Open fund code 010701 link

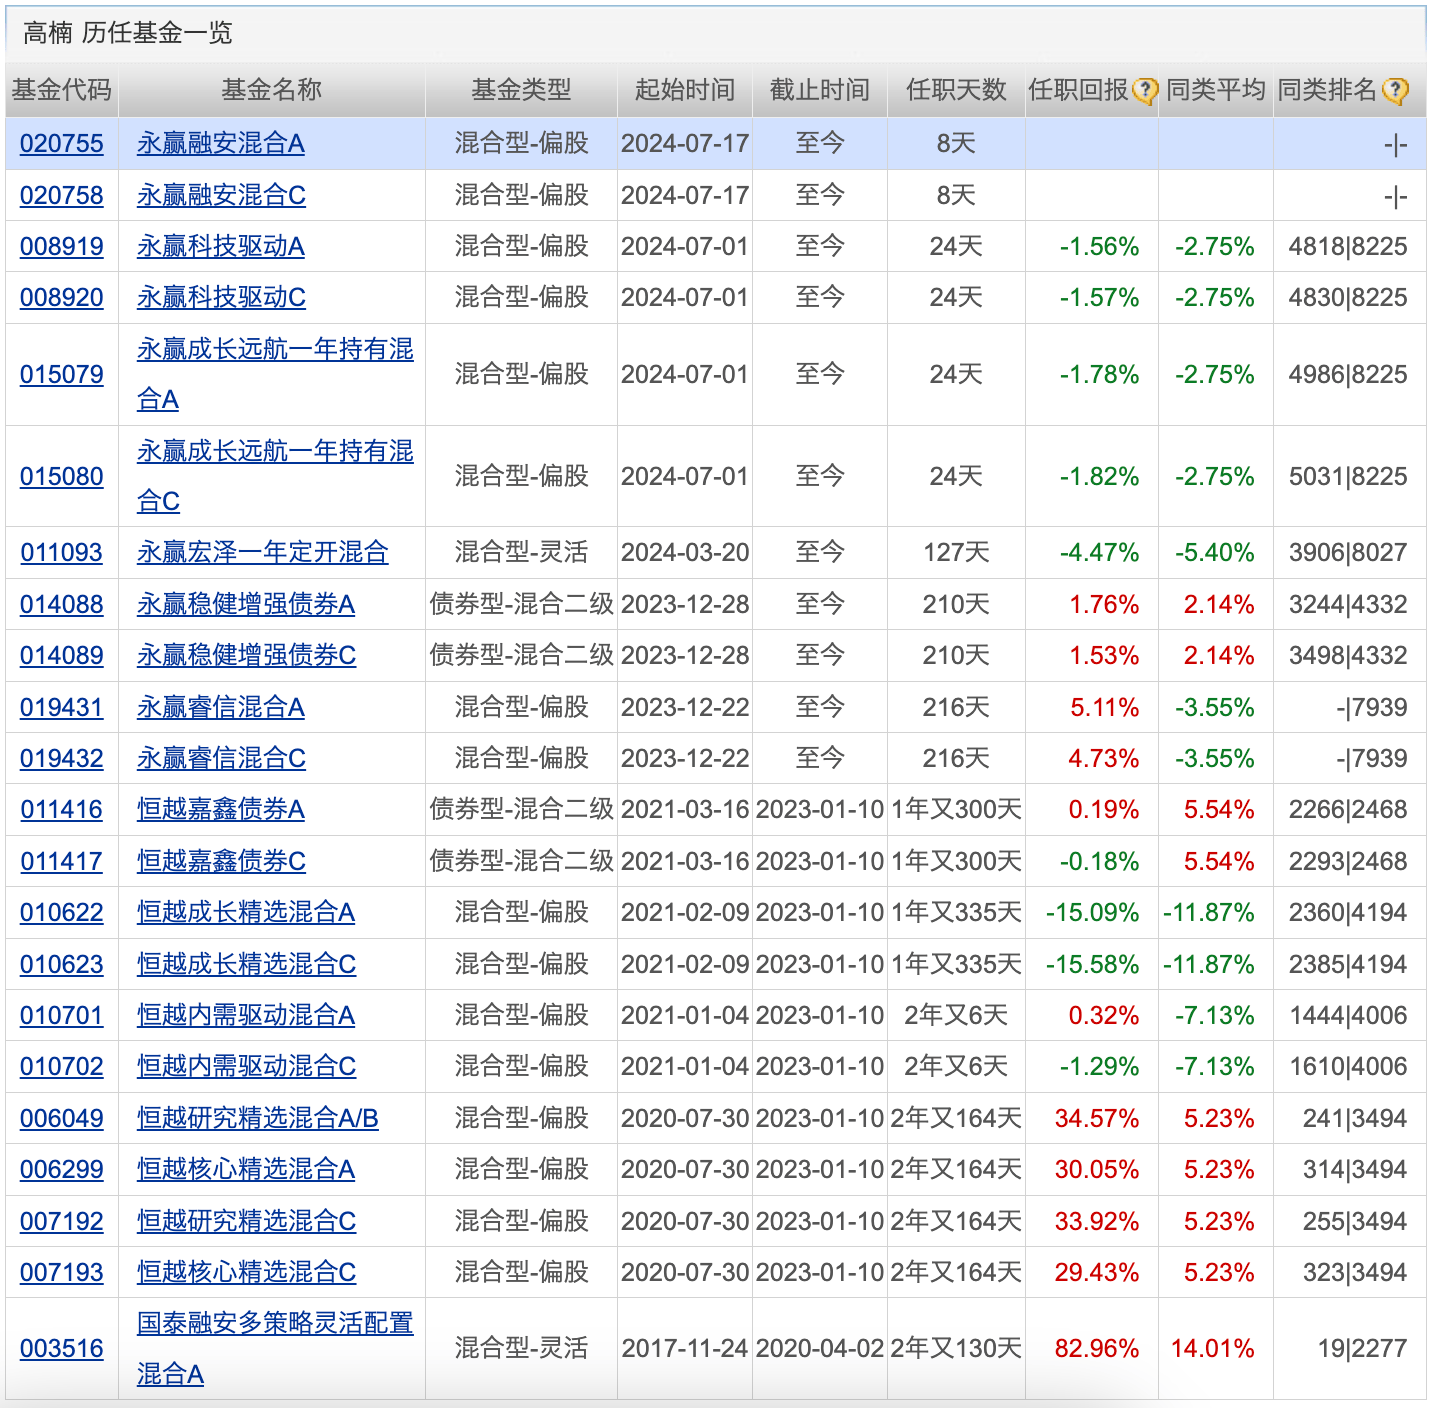coord(62,1015)
